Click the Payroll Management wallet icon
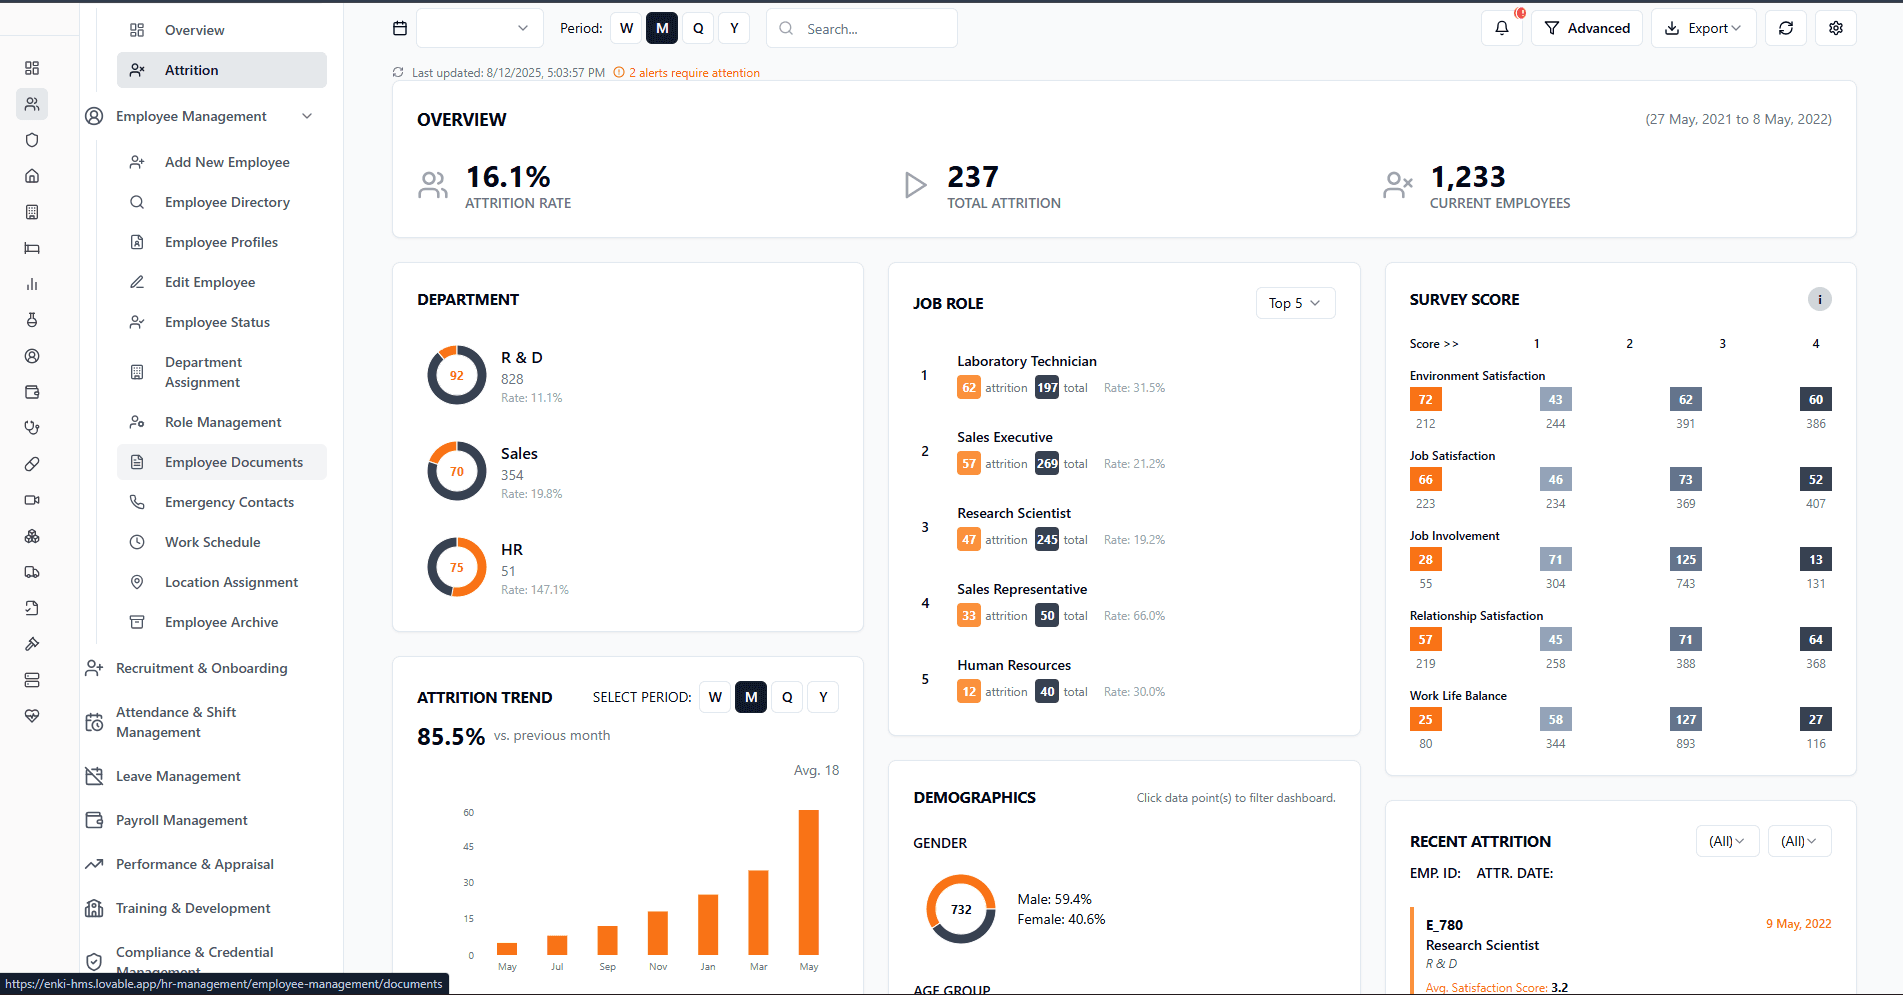Image resolution: width=1903 pixels, height=995 pixels. pyautogui.click(x=94, y=820)
